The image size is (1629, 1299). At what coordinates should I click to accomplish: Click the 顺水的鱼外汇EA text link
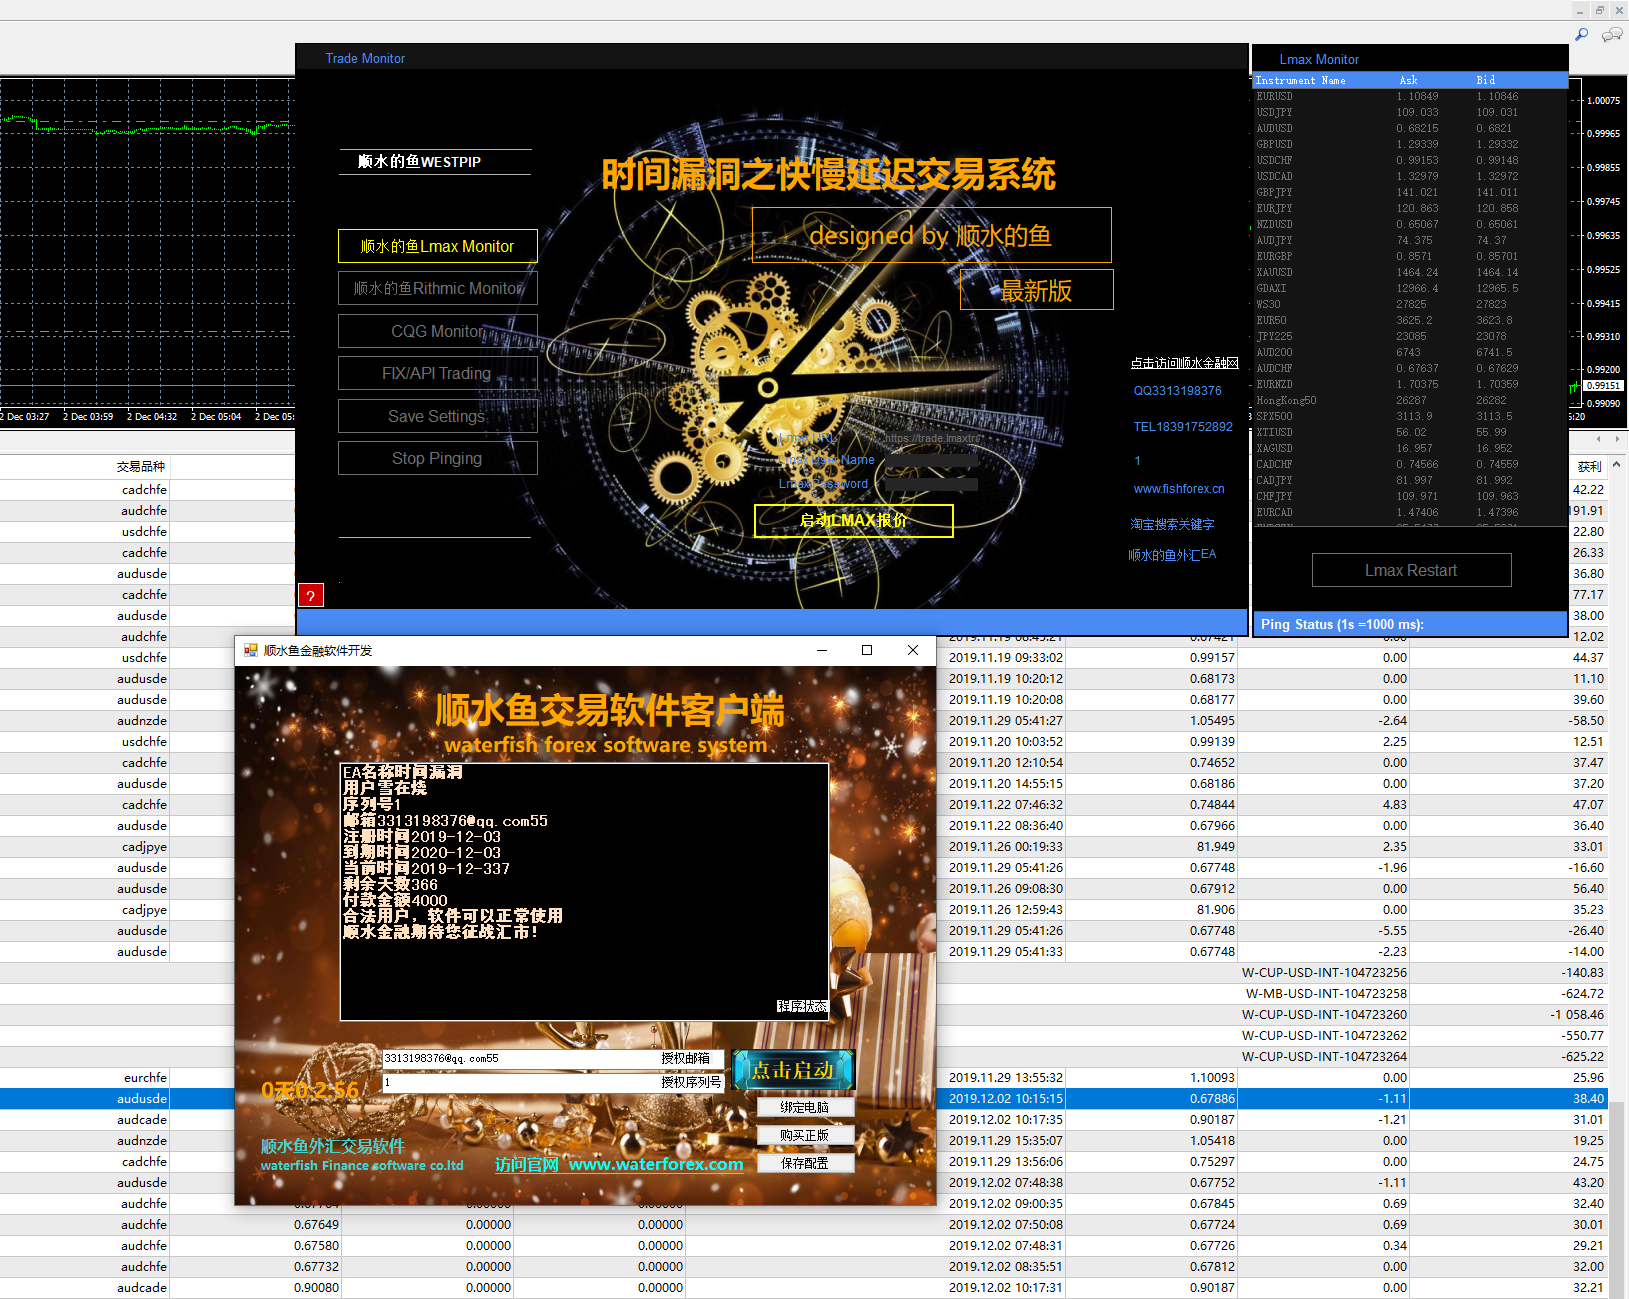point(1172,554)
